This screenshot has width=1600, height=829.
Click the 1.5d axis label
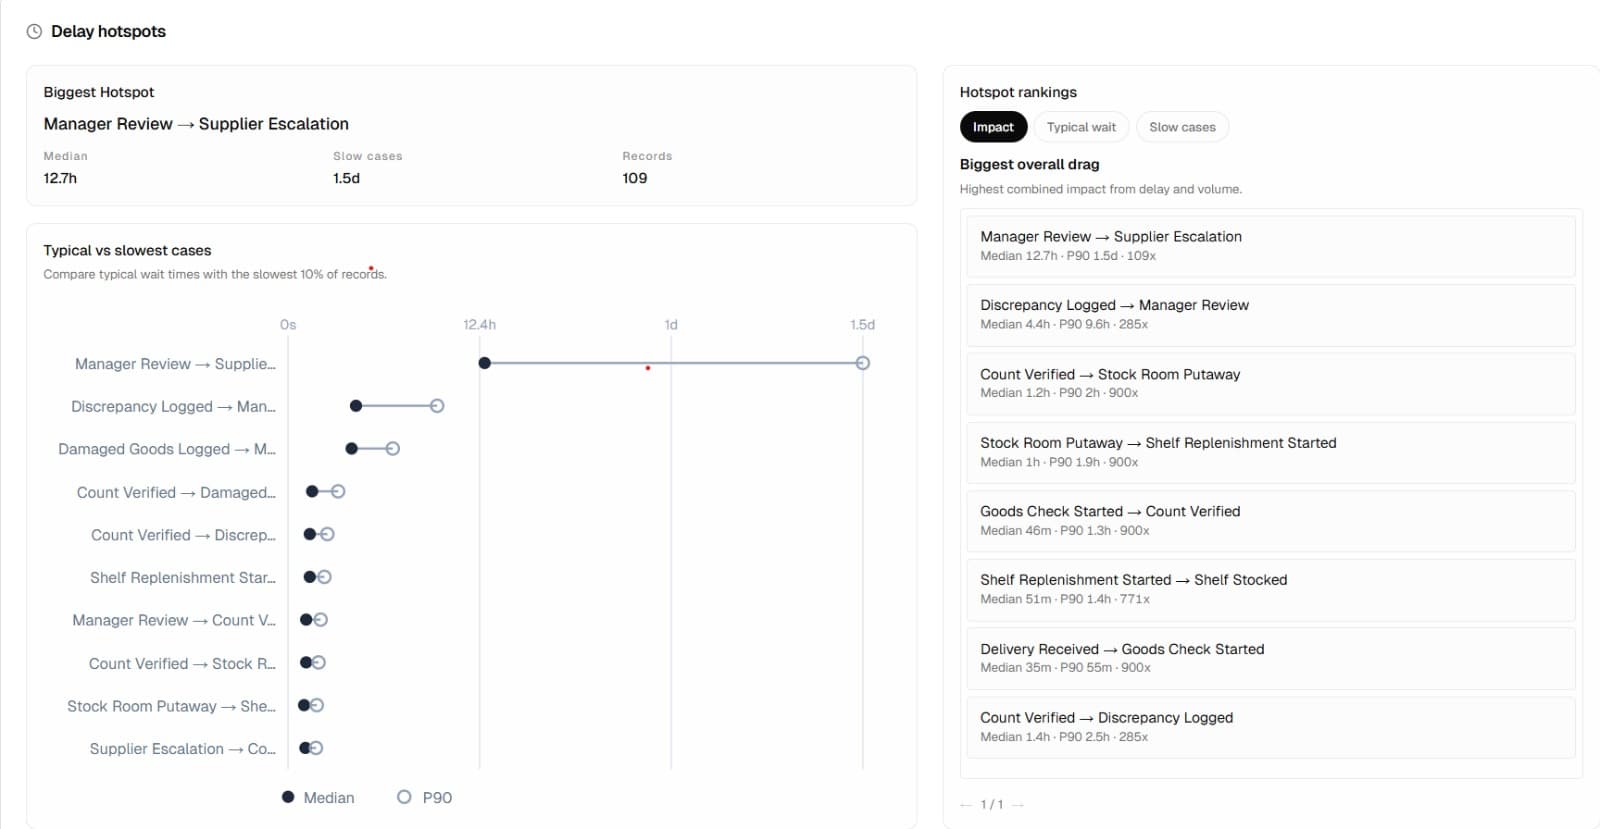862,325
